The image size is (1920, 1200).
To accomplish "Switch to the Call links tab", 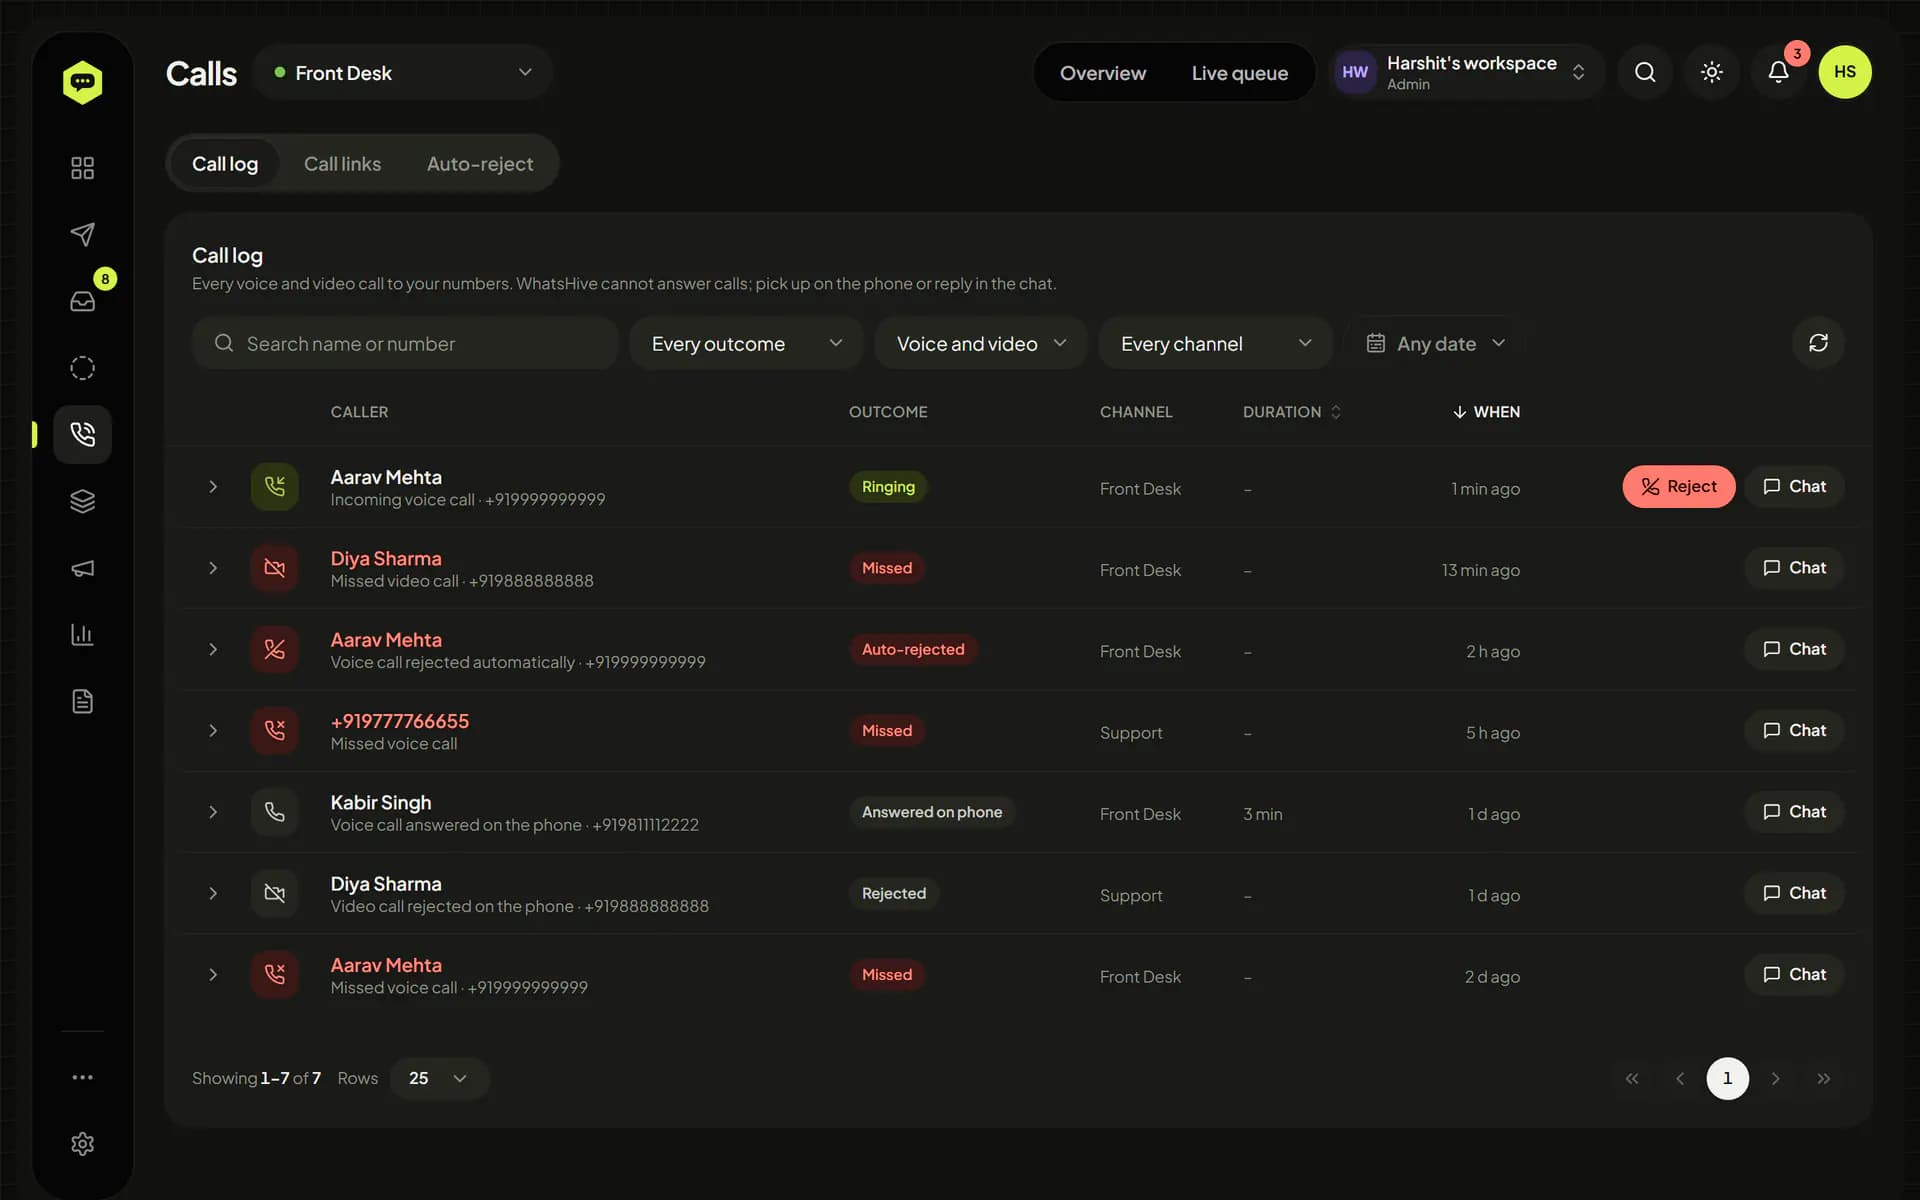I will pos(342,163).
